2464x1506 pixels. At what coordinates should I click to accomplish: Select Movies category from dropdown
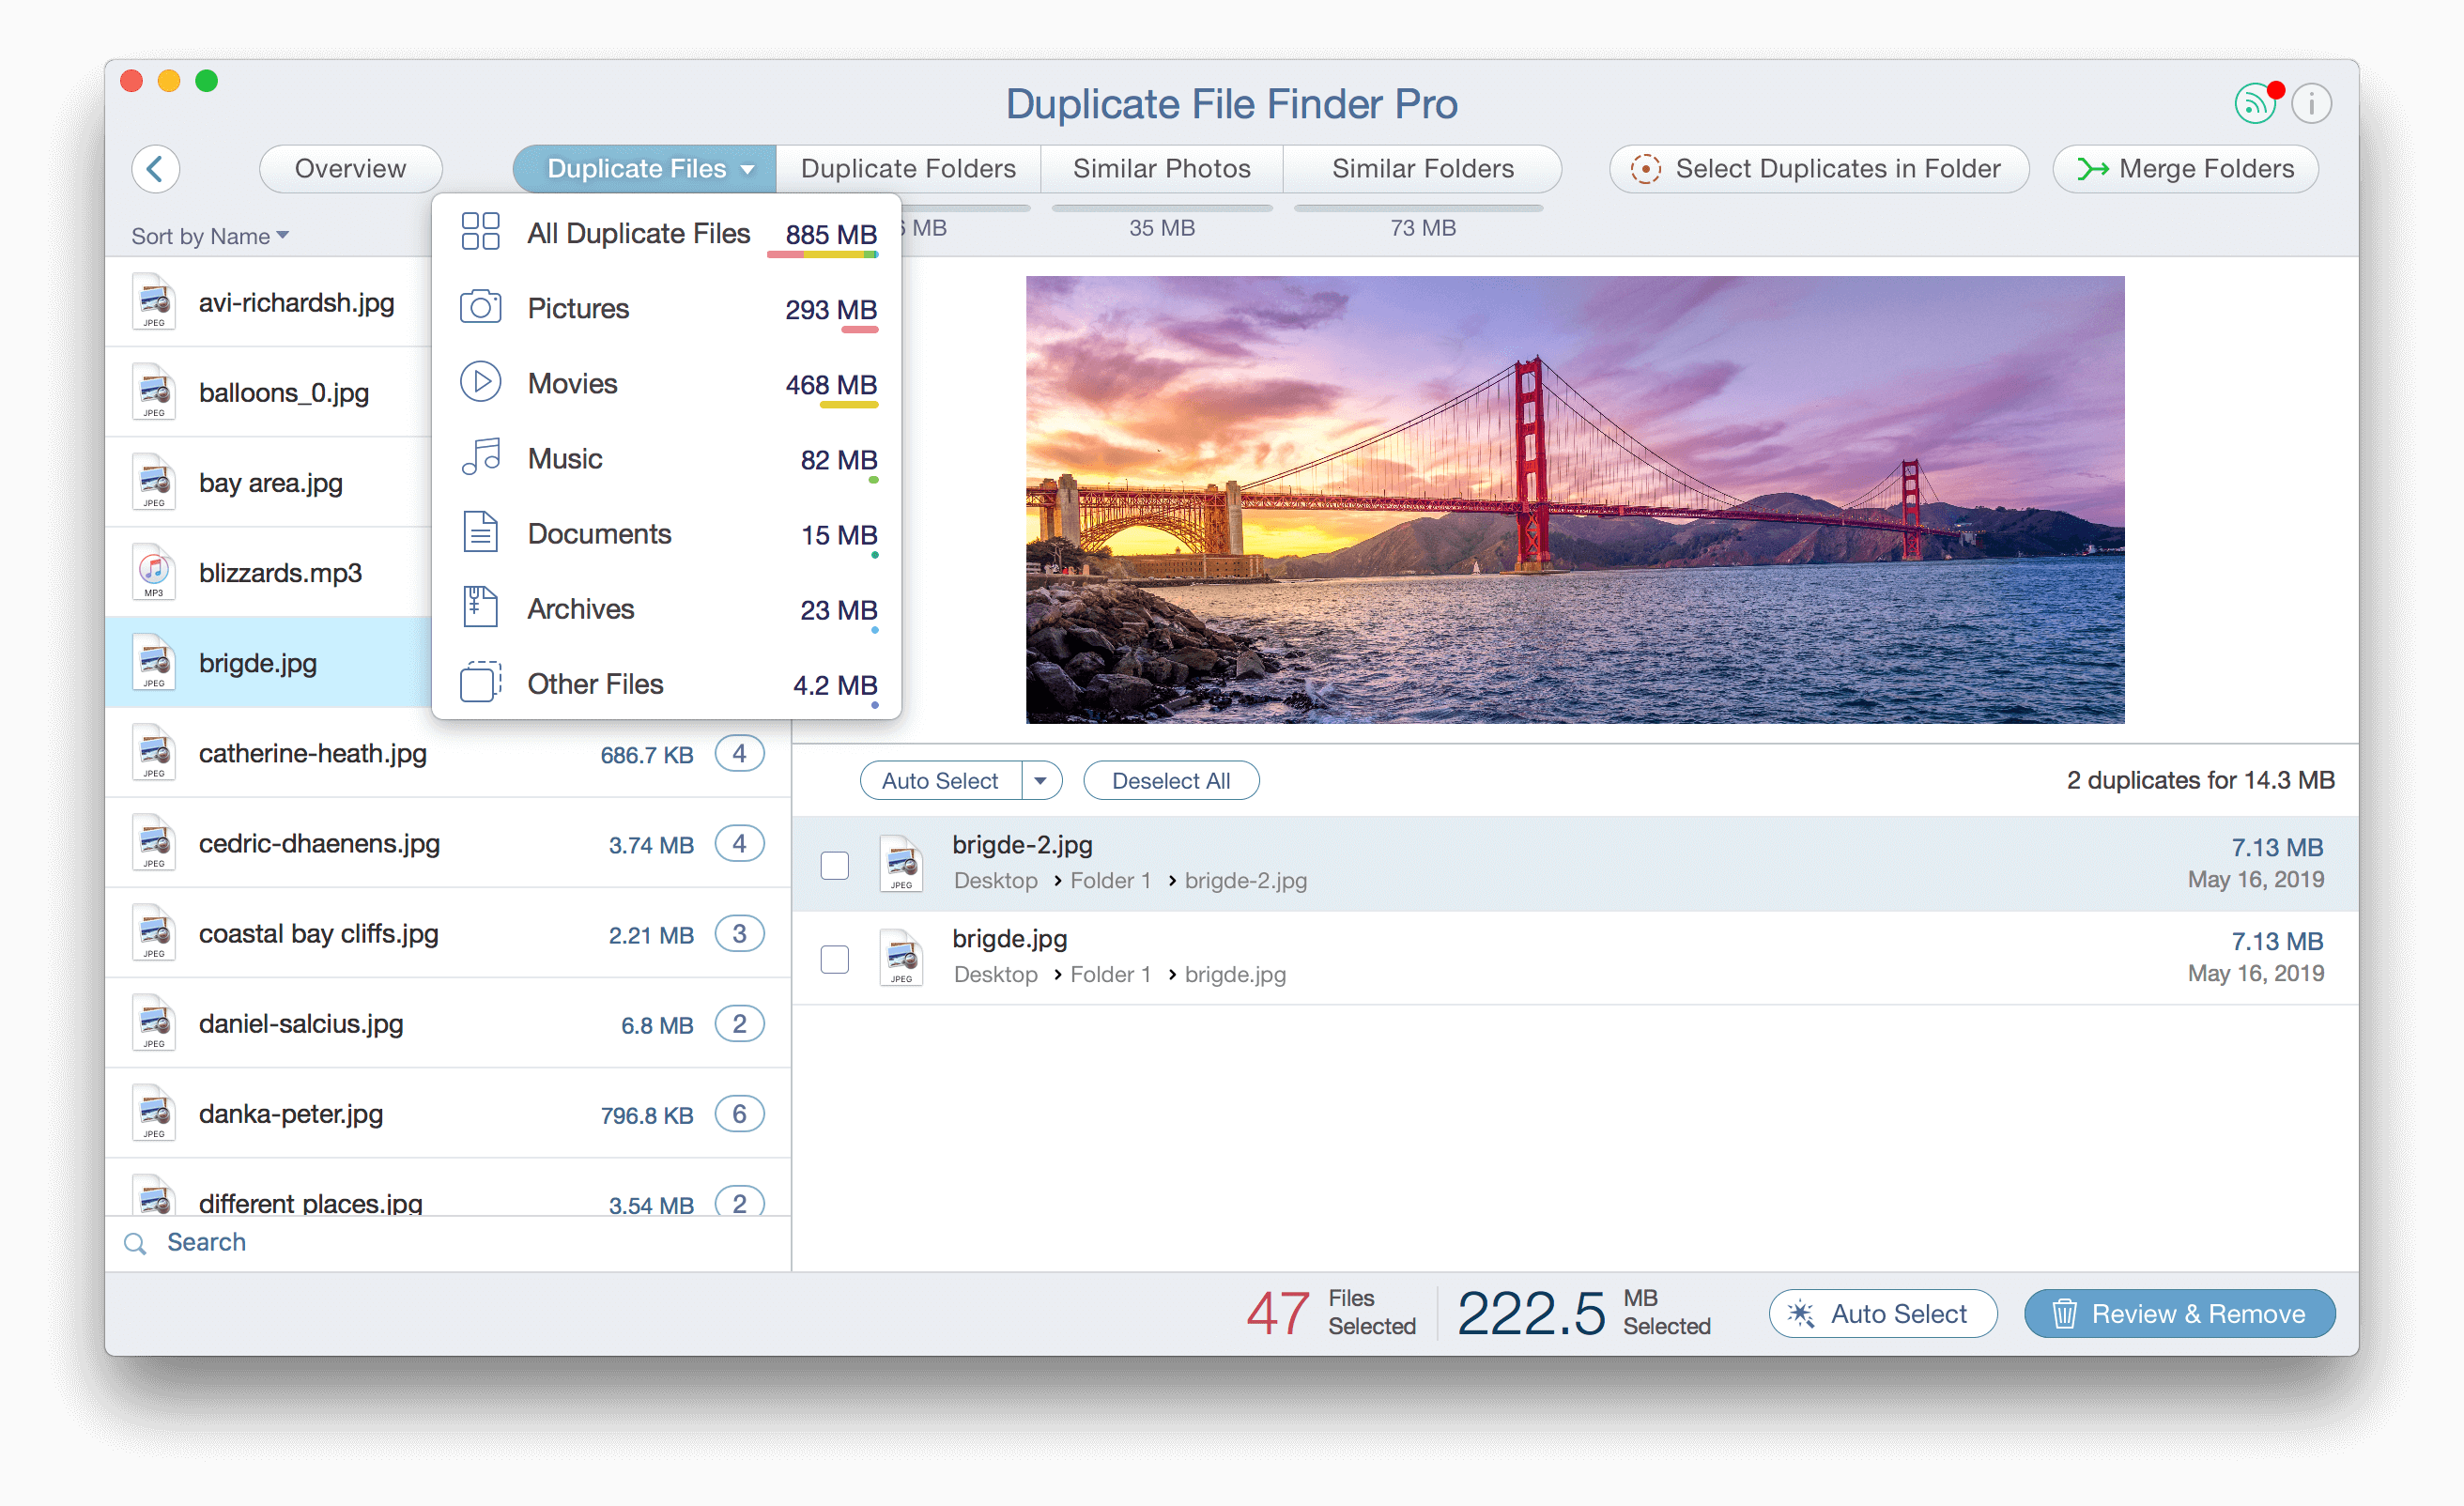[x=572, y=382]
